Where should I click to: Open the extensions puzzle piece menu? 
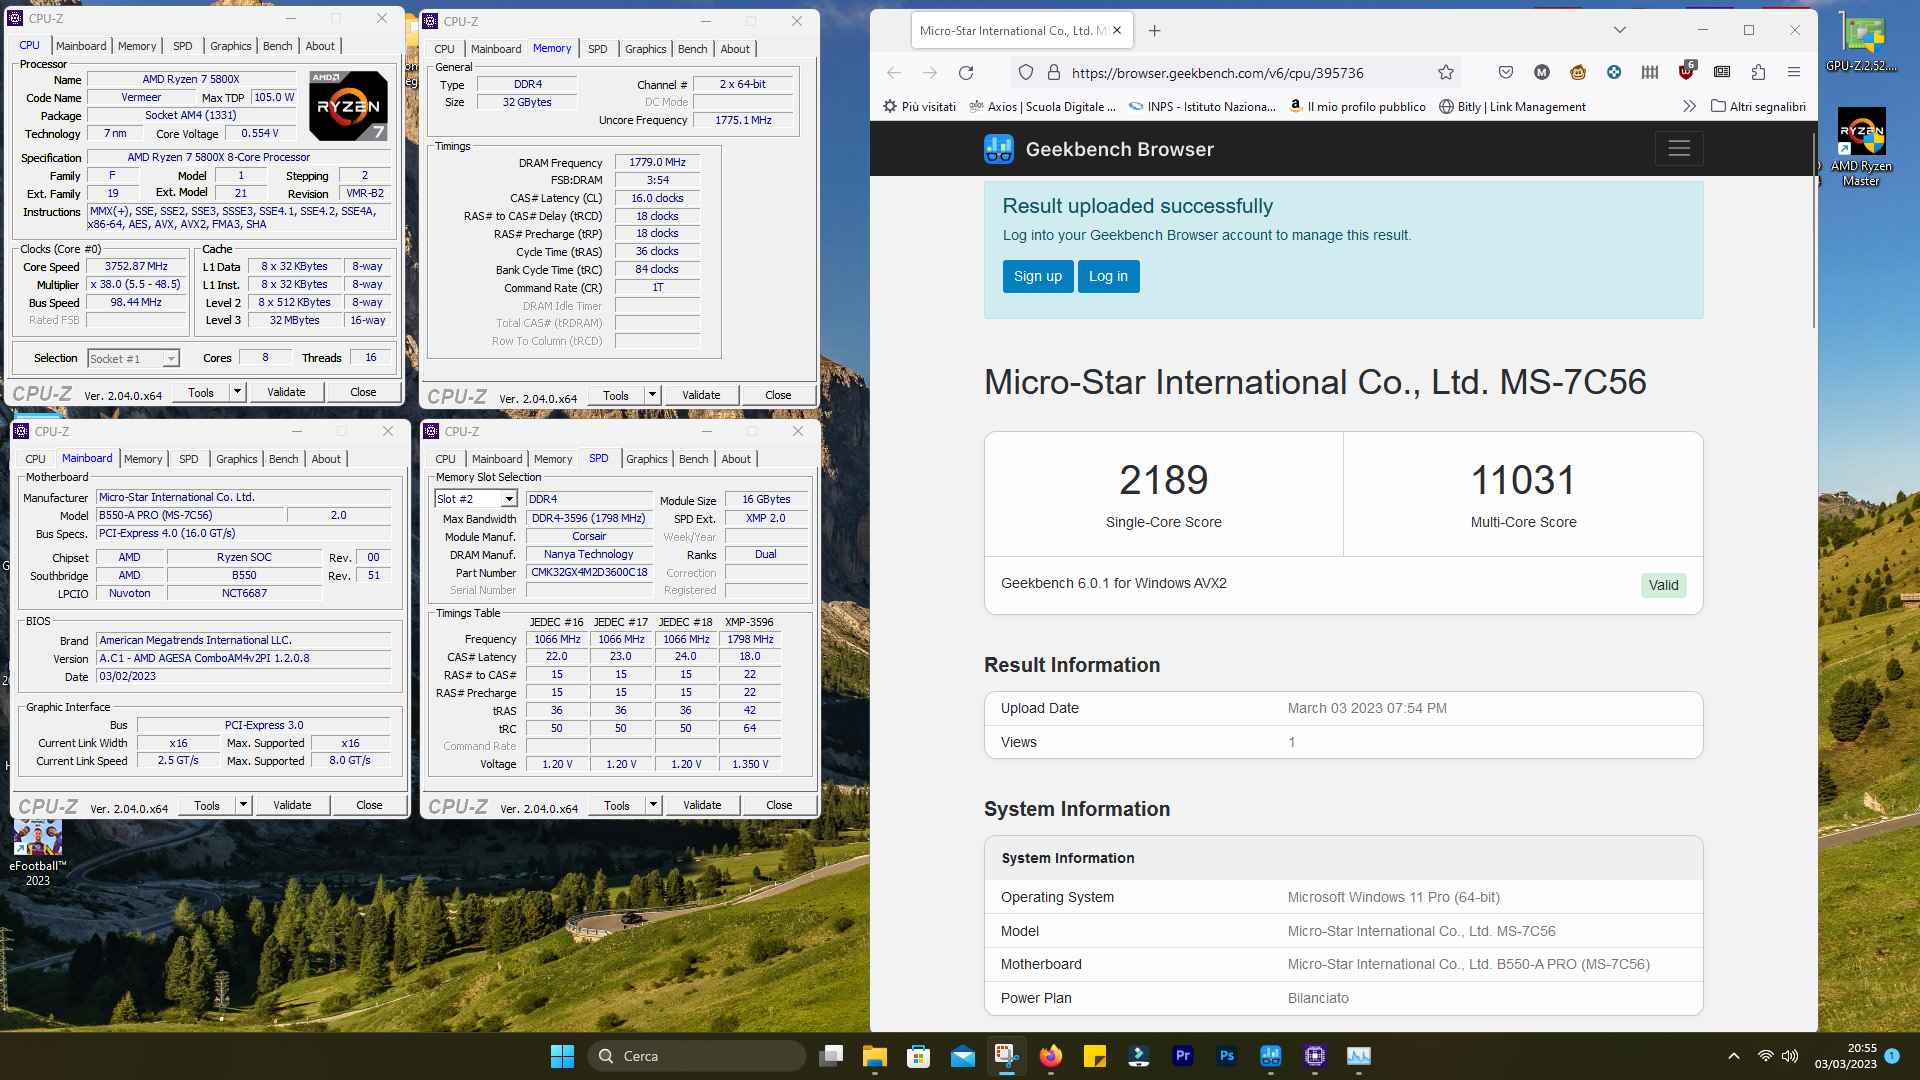click(x=1758, y=73)
